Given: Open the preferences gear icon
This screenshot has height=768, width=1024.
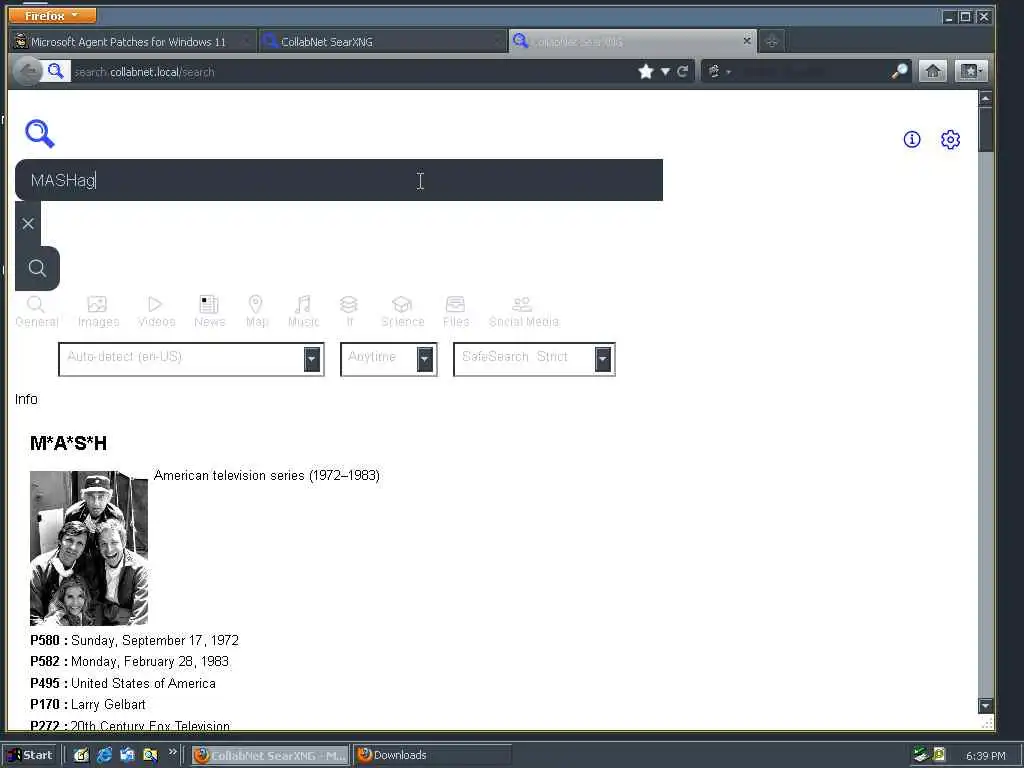Looking at the screenshot, I should 950,139.
